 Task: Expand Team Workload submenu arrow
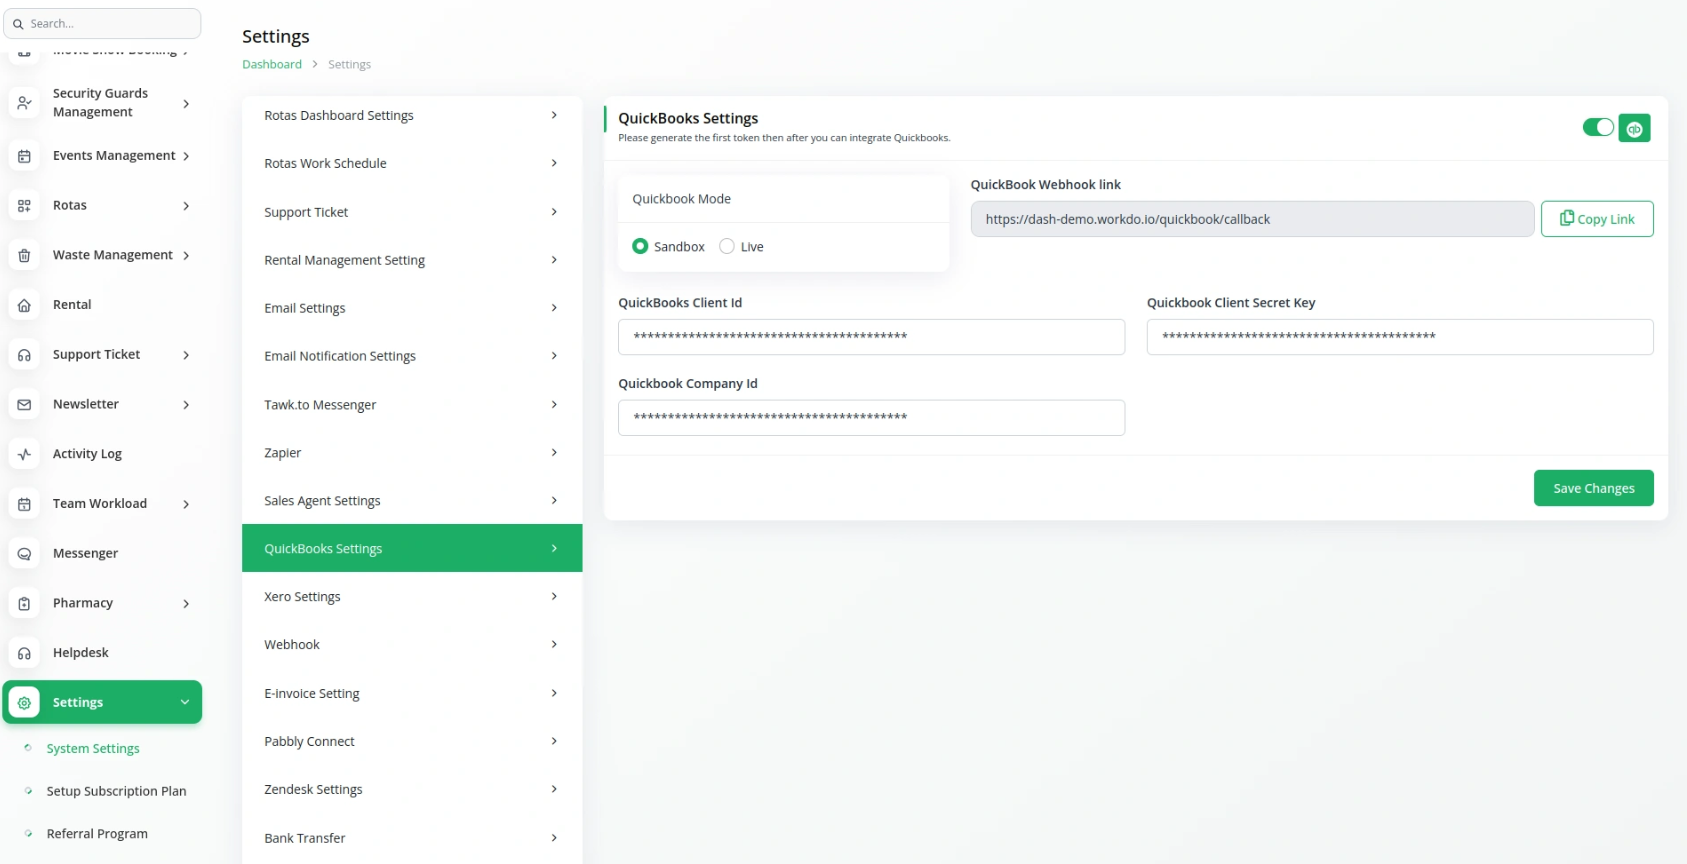coord(186,504)
